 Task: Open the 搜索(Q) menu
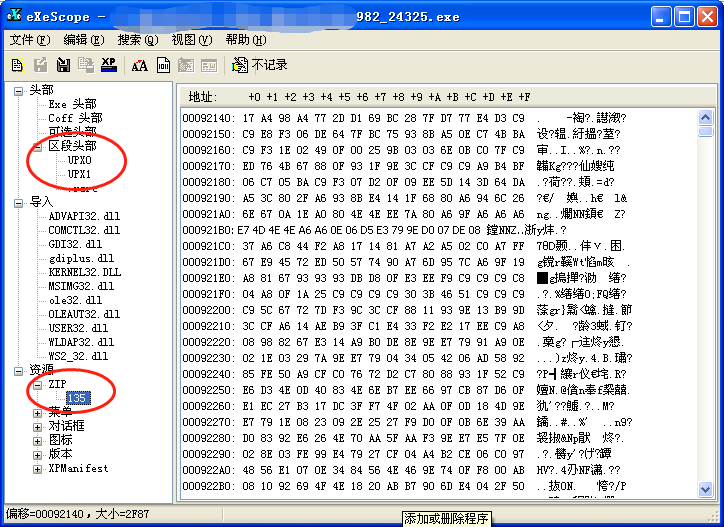138,40
